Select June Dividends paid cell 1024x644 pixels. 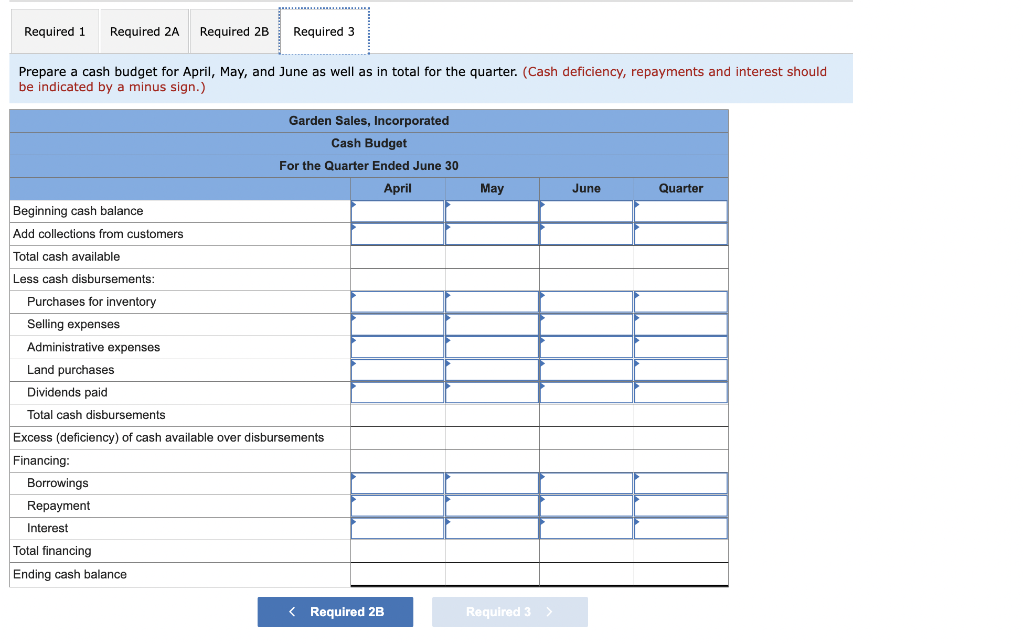coord(586,393)
